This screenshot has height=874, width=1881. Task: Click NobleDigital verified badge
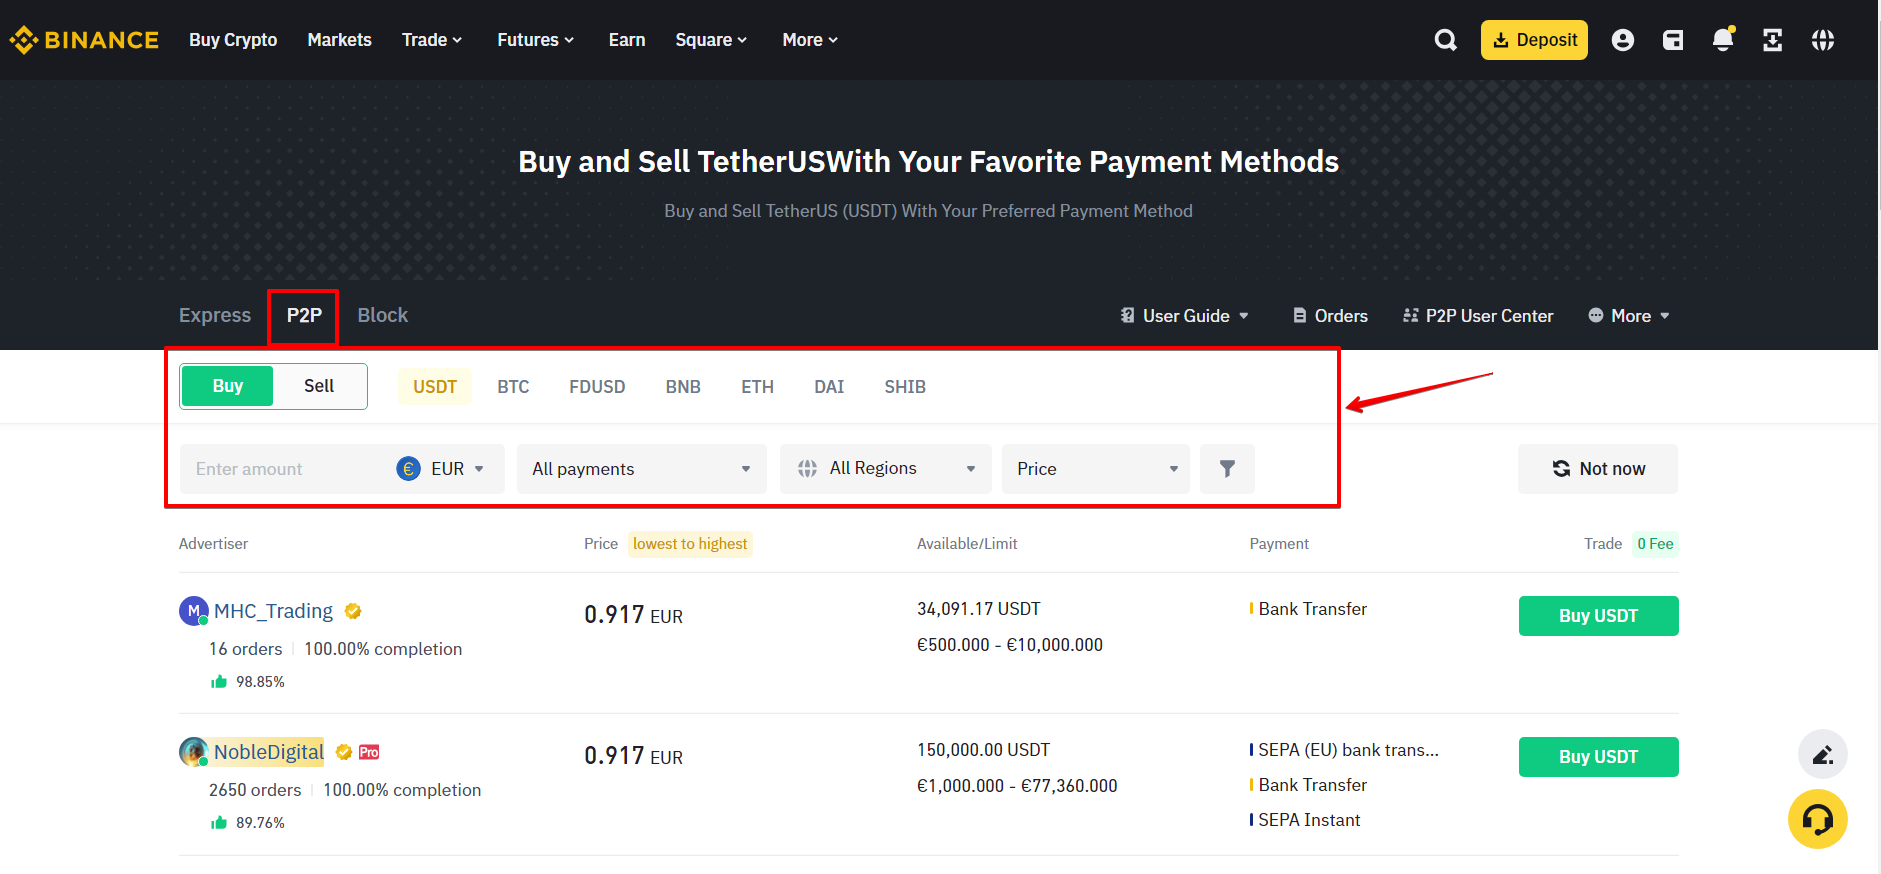click(343, 752)
